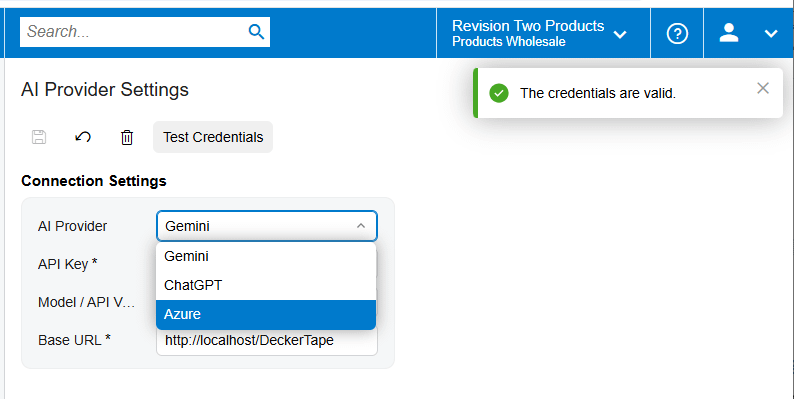Click the green success checkmark icon
Image resolution: width=794 pixels, height=399 pixels.
pos(499,93)
